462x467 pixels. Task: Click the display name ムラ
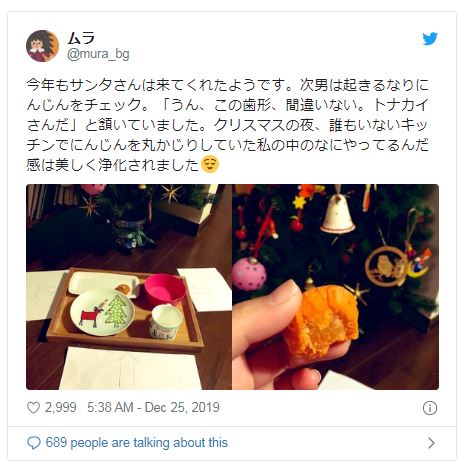click(81, 38)
